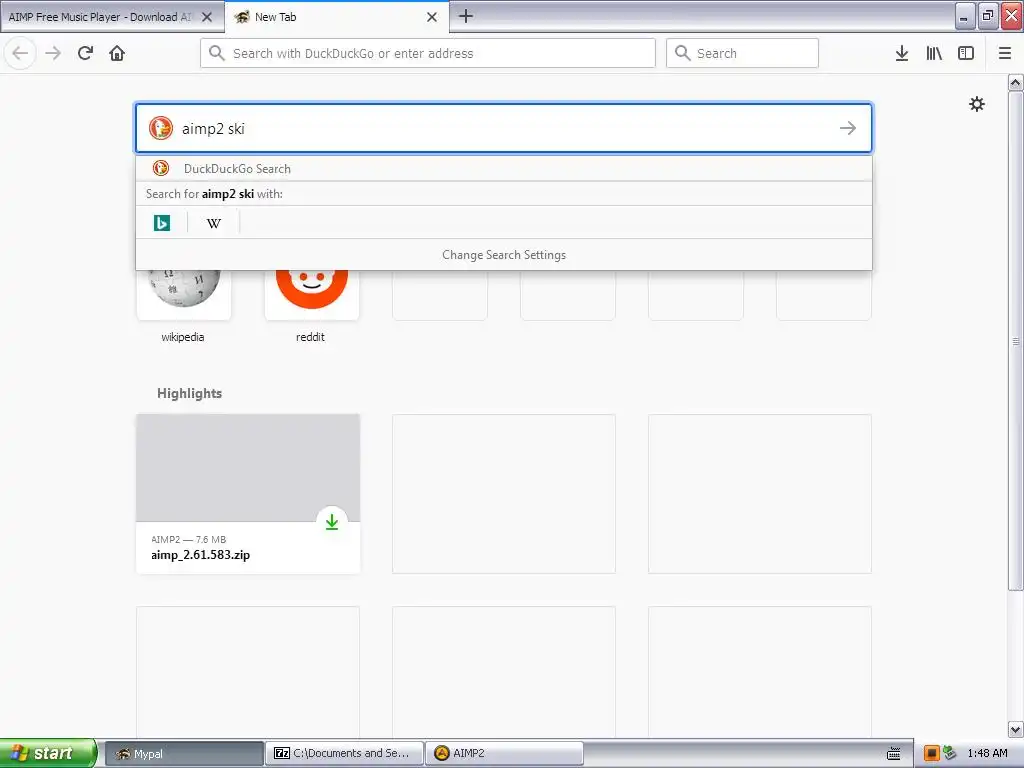Switch to AIMP Free Music Player tab
The height and width of the screenshot is (768, 1024).
[x=101, y=17]
